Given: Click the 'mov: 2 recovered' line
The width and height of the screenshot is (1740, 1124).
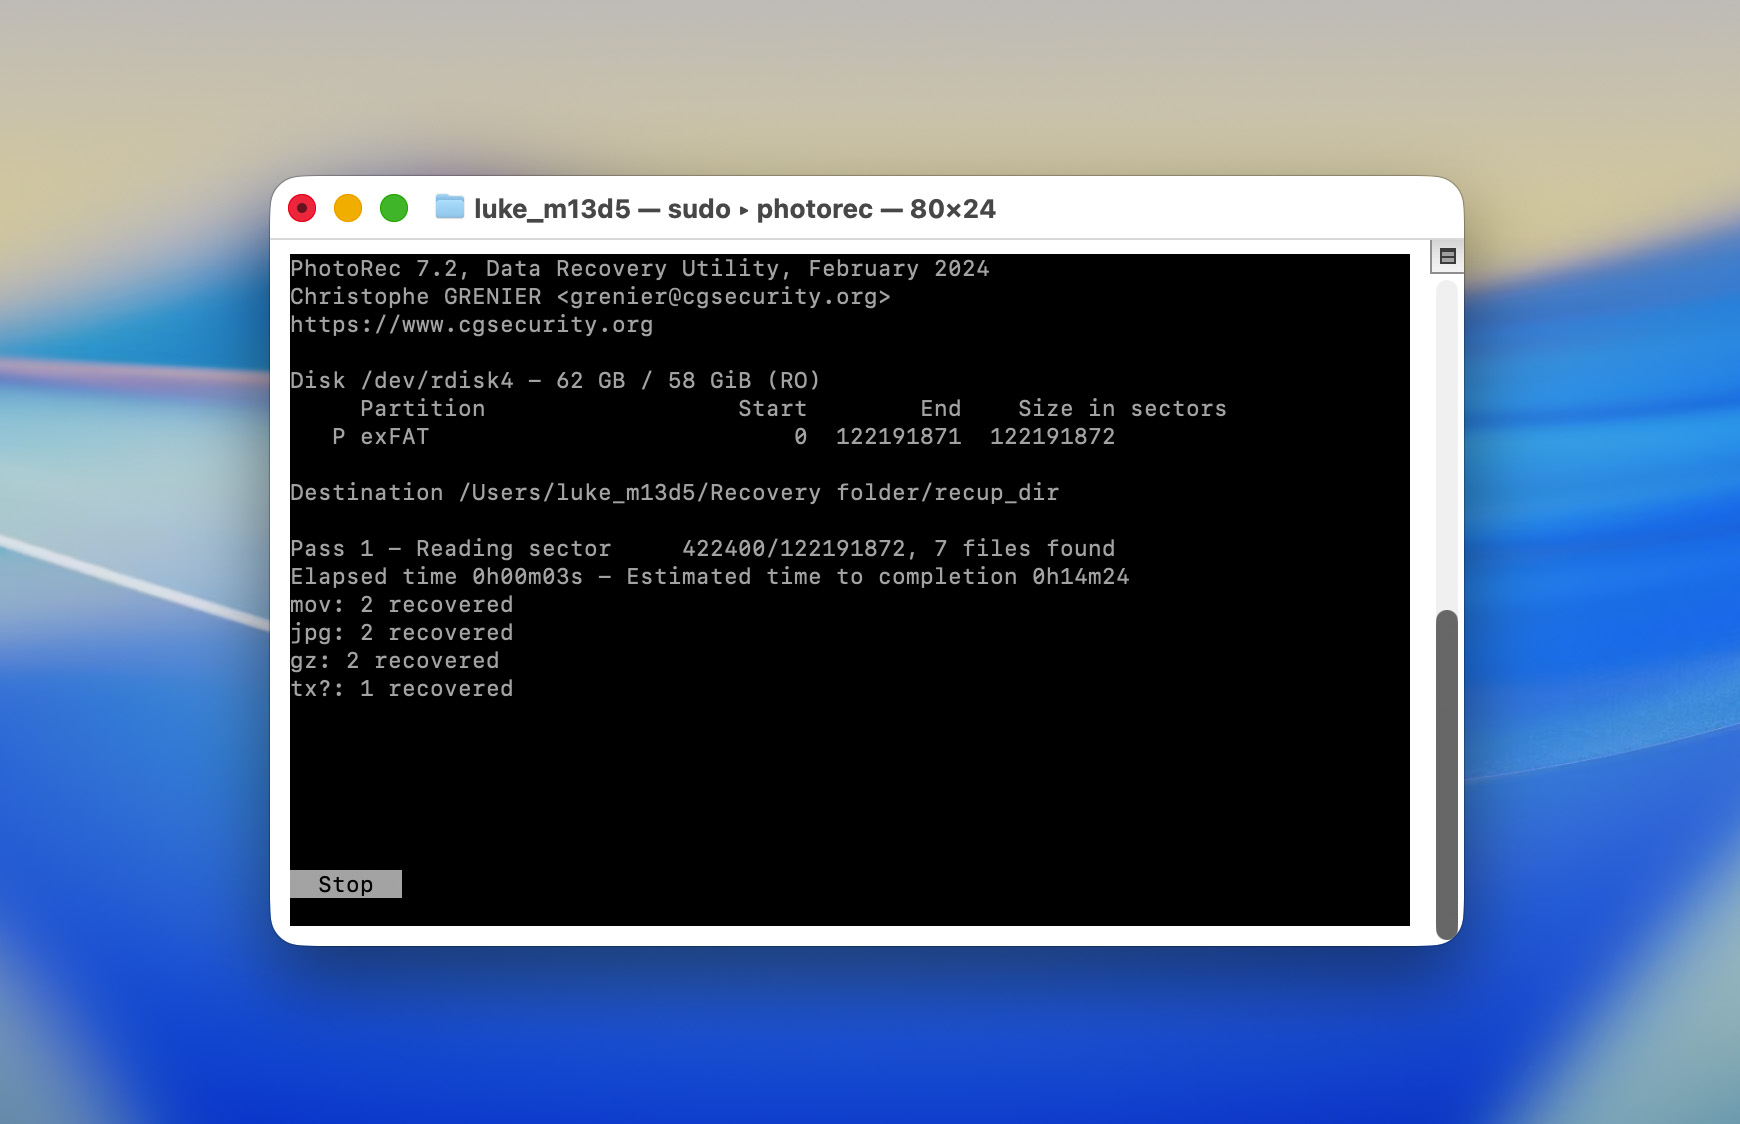Looking at the screenshot, I should pyautogui.click(x=402, y=604).
